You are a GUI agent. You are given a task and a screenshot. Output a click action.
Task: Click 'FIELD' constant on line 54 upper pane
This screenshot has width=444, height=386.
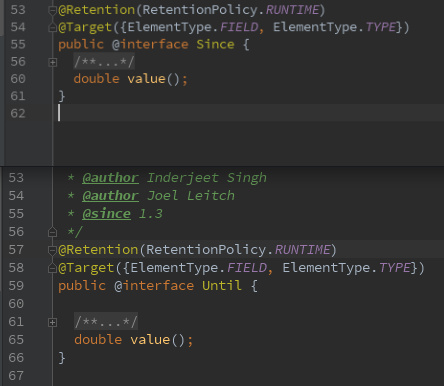point(239,27)
